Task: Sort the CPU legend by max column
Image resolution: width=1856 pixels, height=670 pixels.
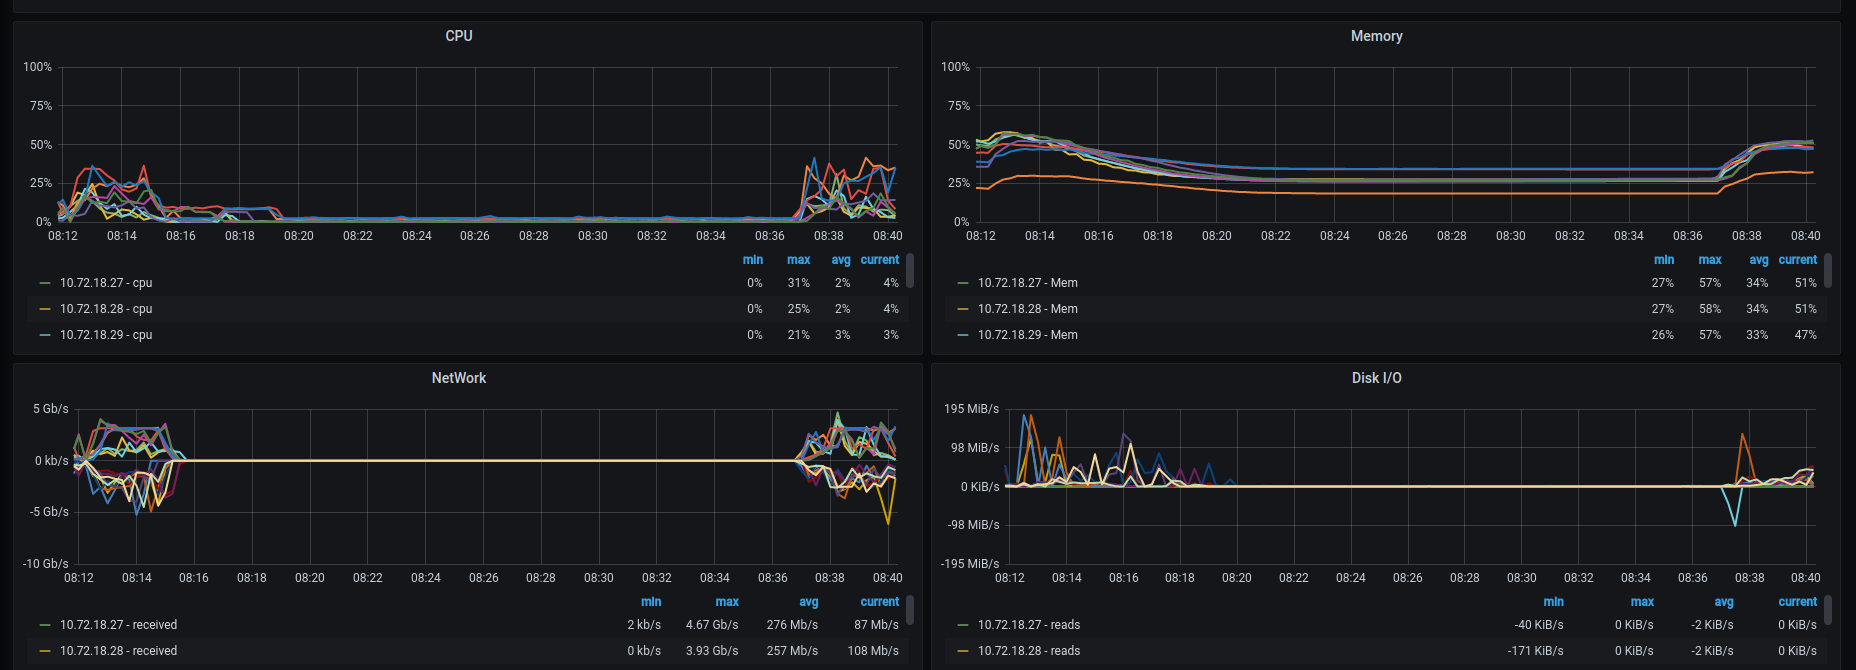Action: click(798, 260)
